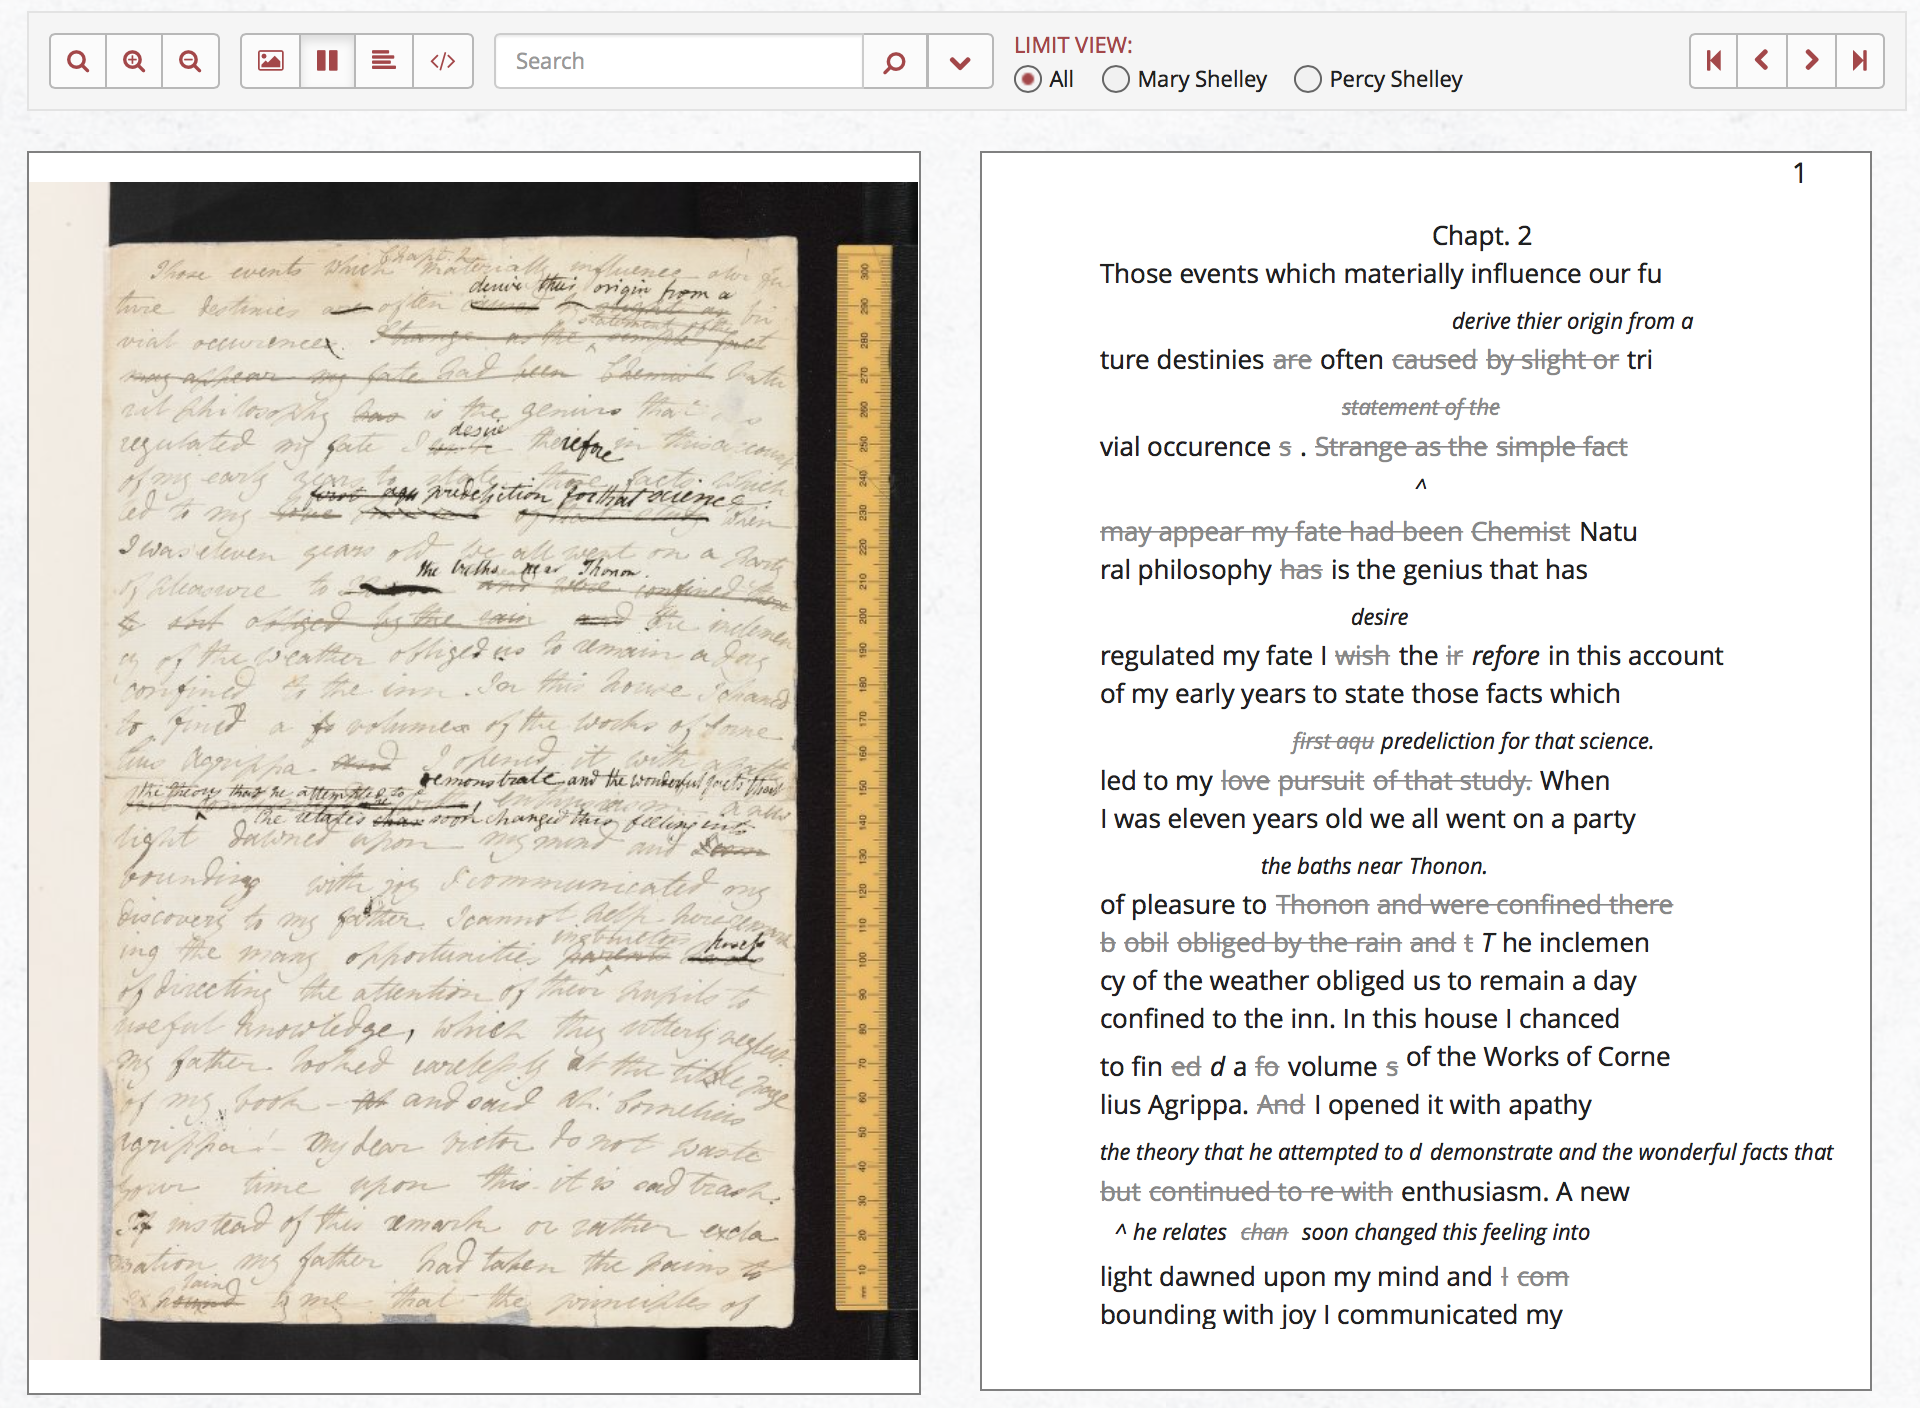1920x1408 pixels.
Task: Zoom out using the magnifier-minus icon
Action: [x=190, y=60]
